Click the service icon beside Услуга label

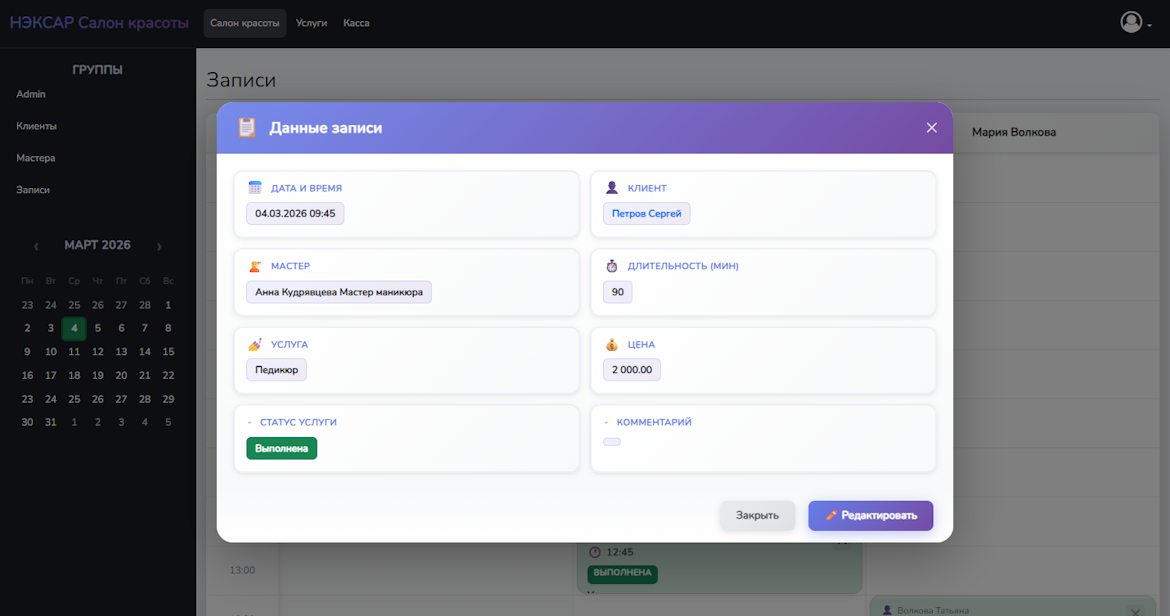coord(255,344)
